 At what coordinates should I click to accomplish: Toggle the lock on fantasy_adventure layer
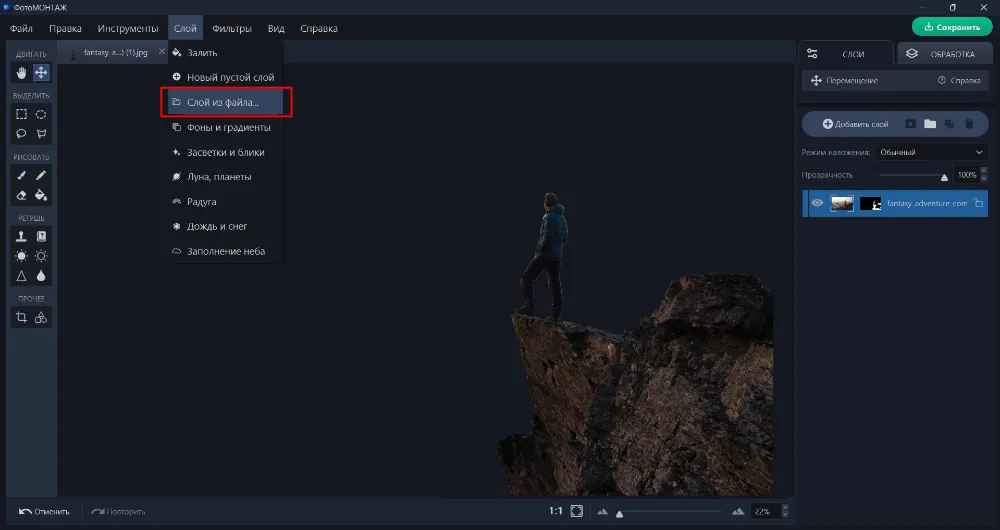pyautogui.click(x=978, y=203)
